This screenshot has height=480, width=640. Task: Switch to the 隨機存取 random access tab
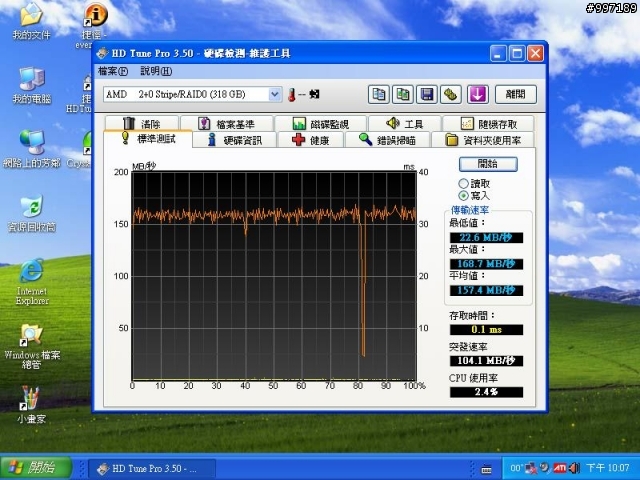point(488,123)
